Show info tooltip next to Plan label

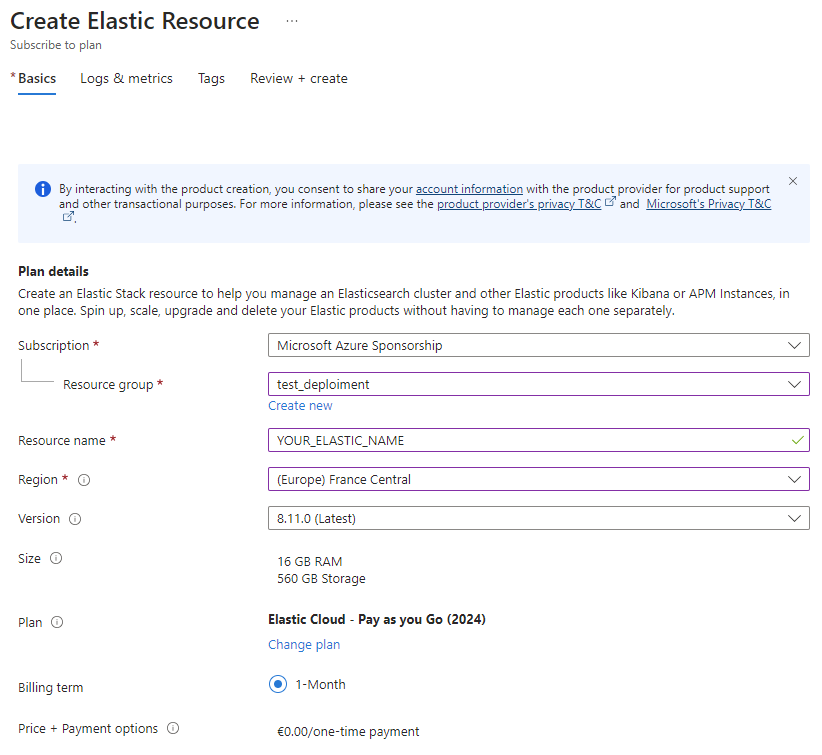(x=57, y=622)
